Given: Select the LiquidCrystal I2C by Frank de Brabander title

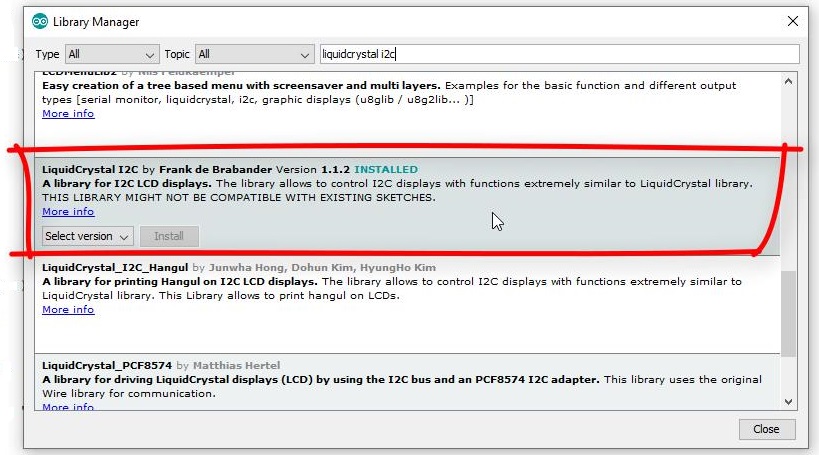Looking at the screenshot, I should (x=157, y=169).
